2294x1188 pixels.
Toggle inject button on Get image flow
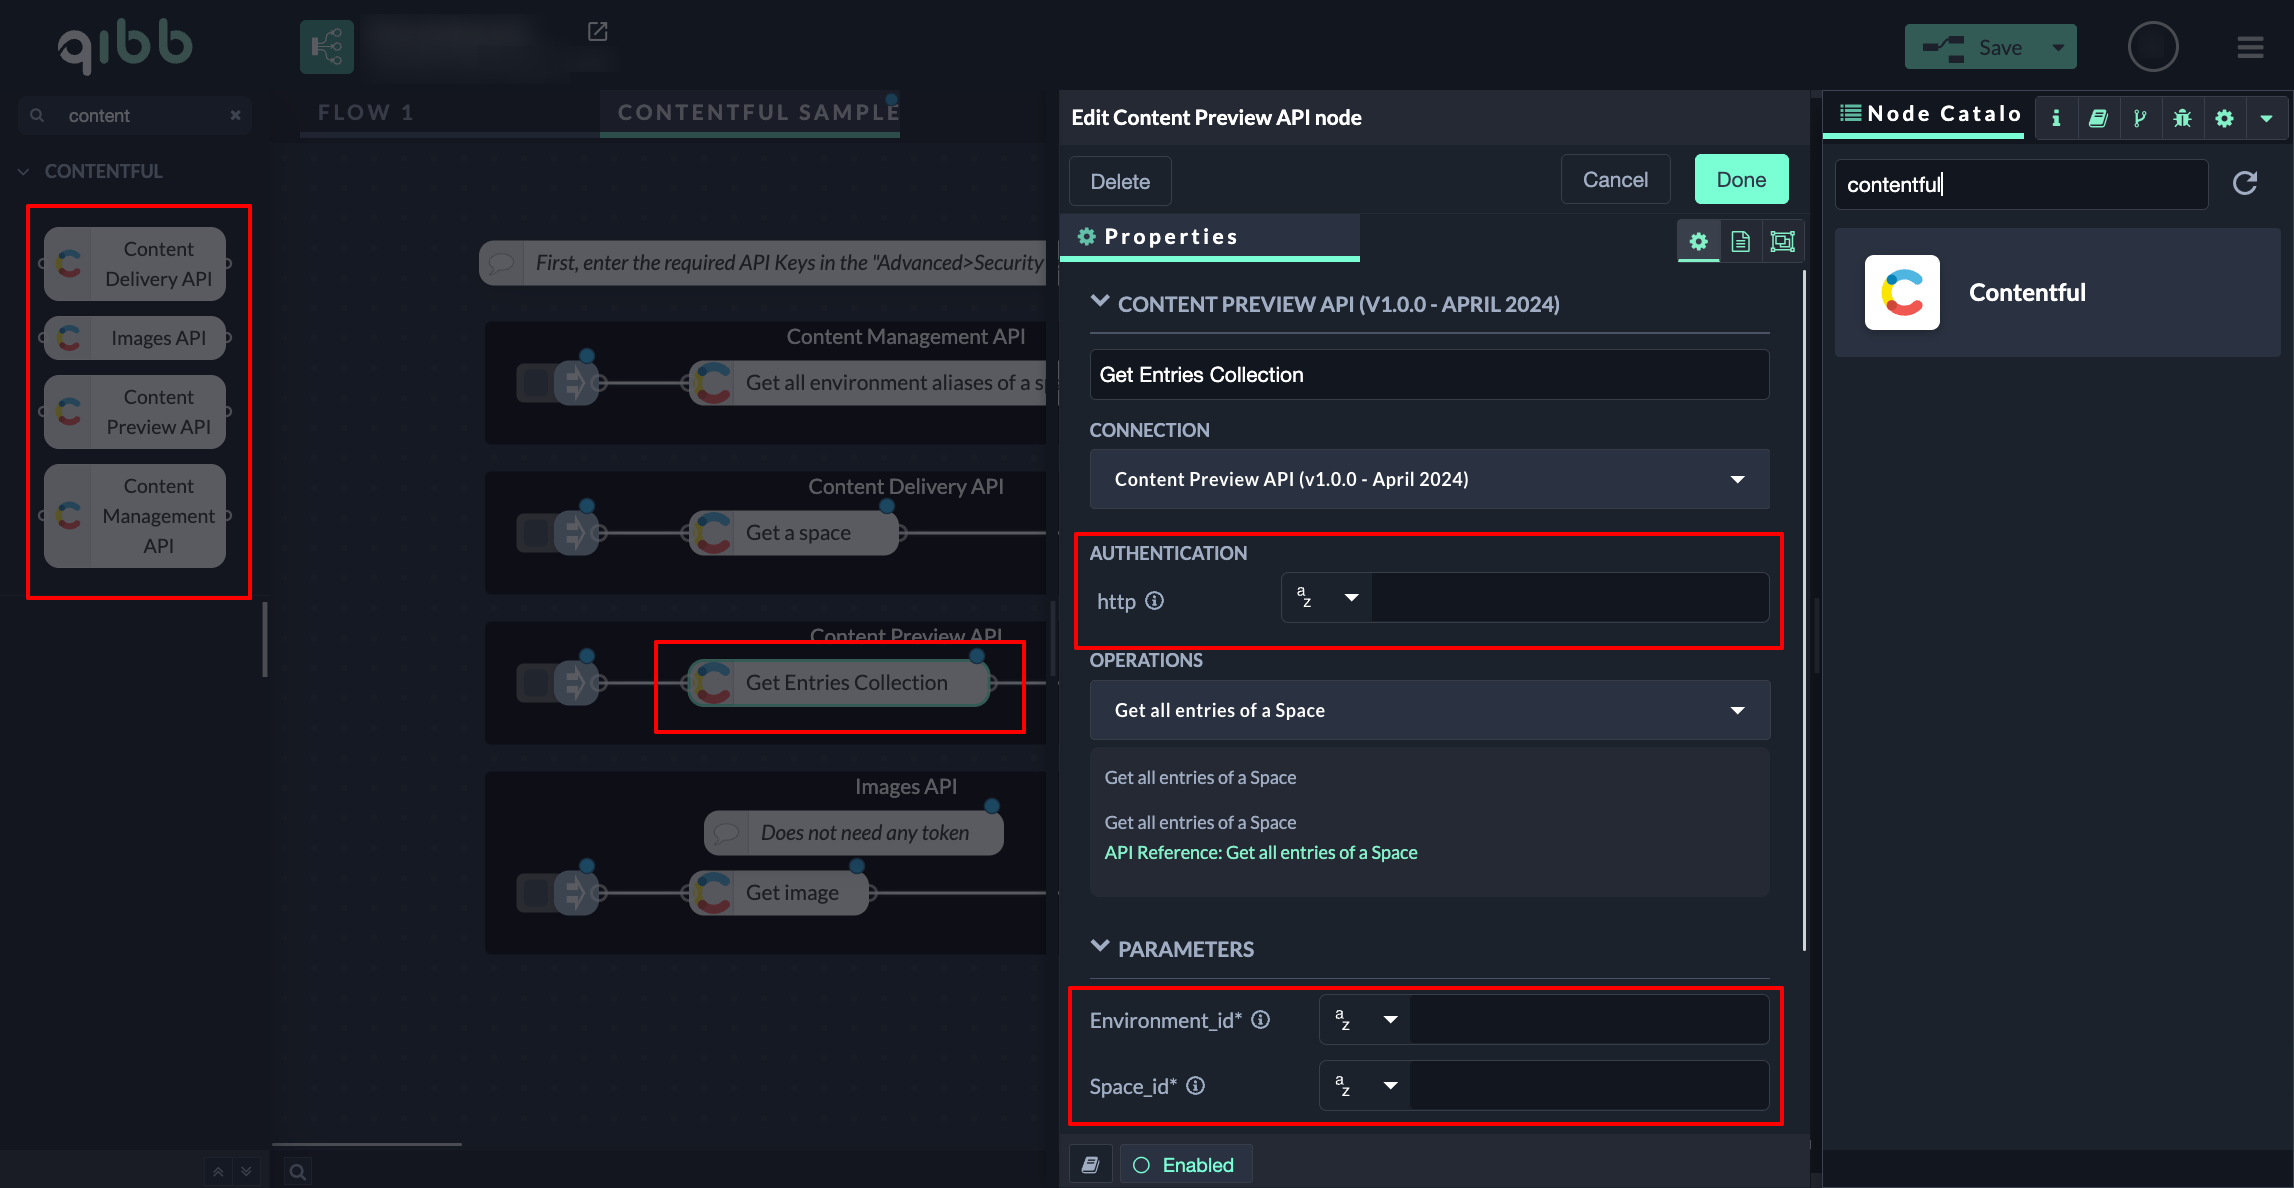coord(537,892)
